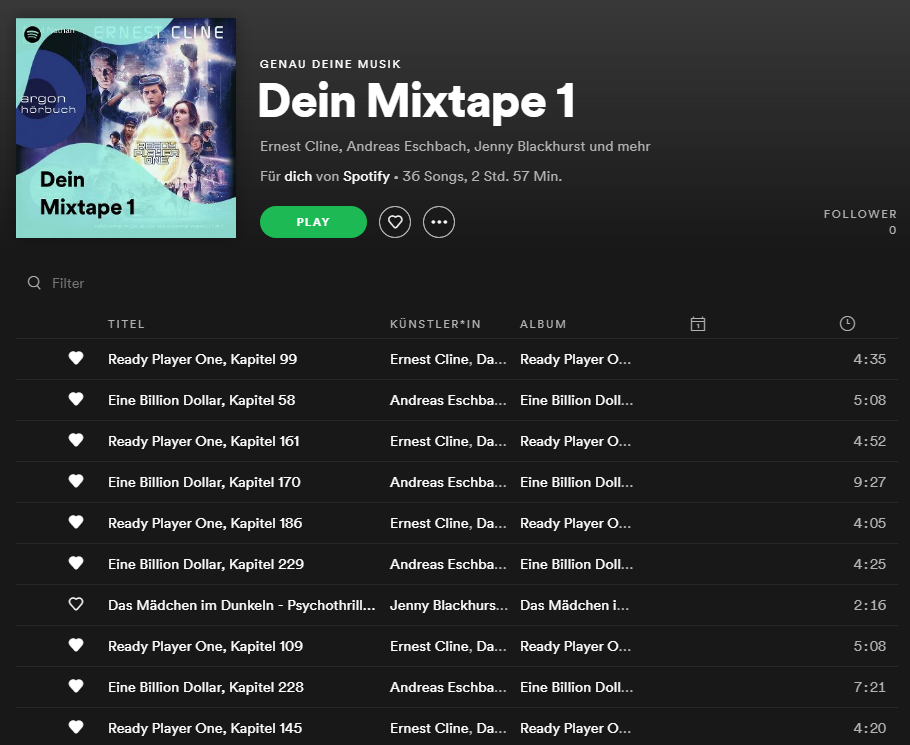Click the magnifier icon beside Filter

tap(34, 283)
